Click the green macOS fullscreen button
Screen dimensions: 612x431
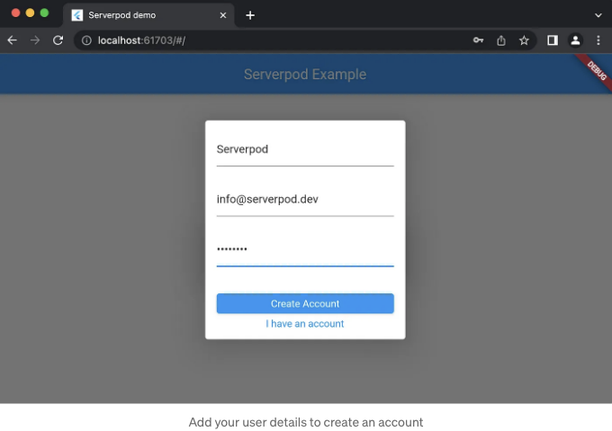point(44,13)
